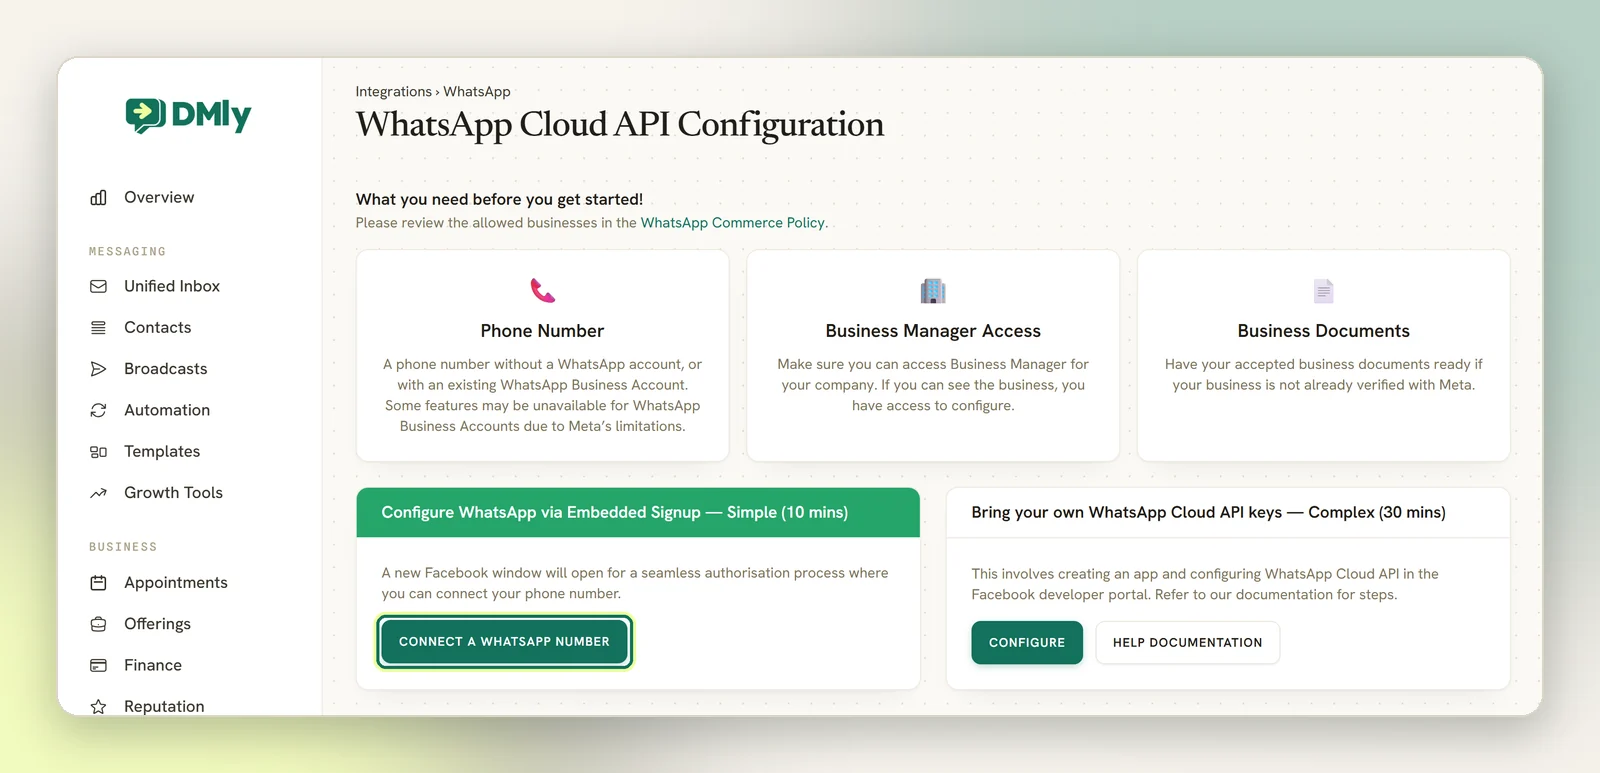The height and width of the screenshot is (773, 1600).
Task: Click the Automation refresh icon
Action: (98, 410)
